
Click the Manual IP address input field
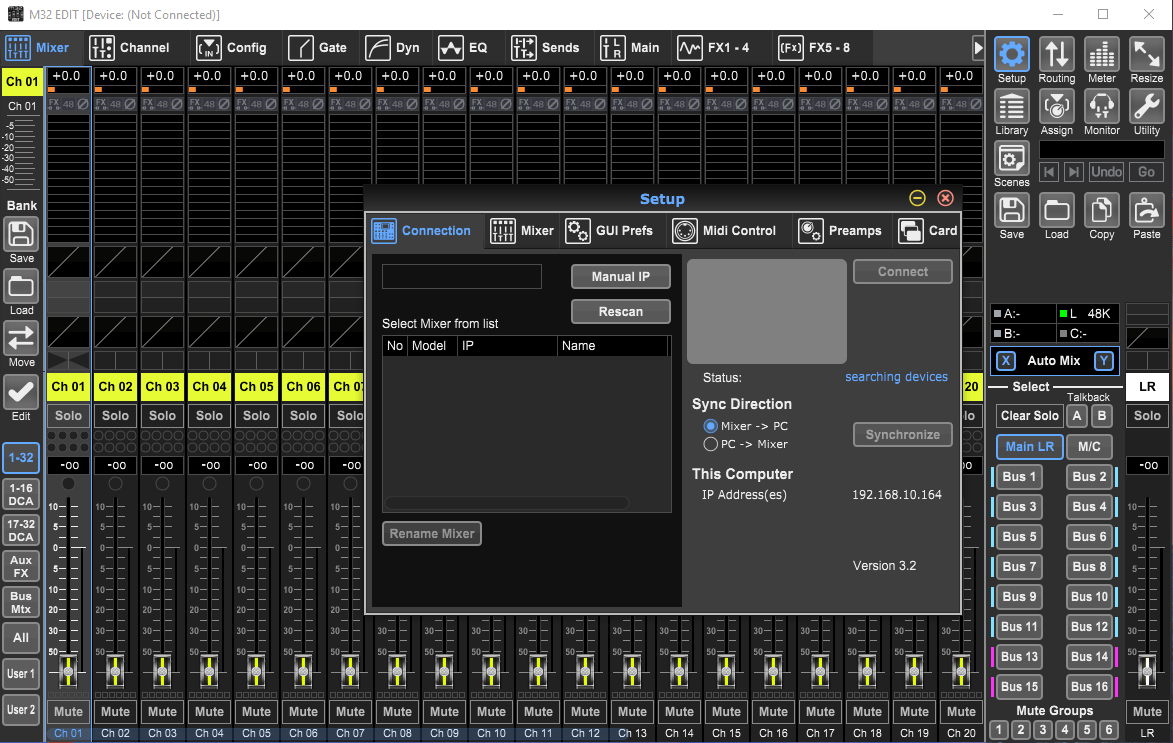click(x=461, y=276)
